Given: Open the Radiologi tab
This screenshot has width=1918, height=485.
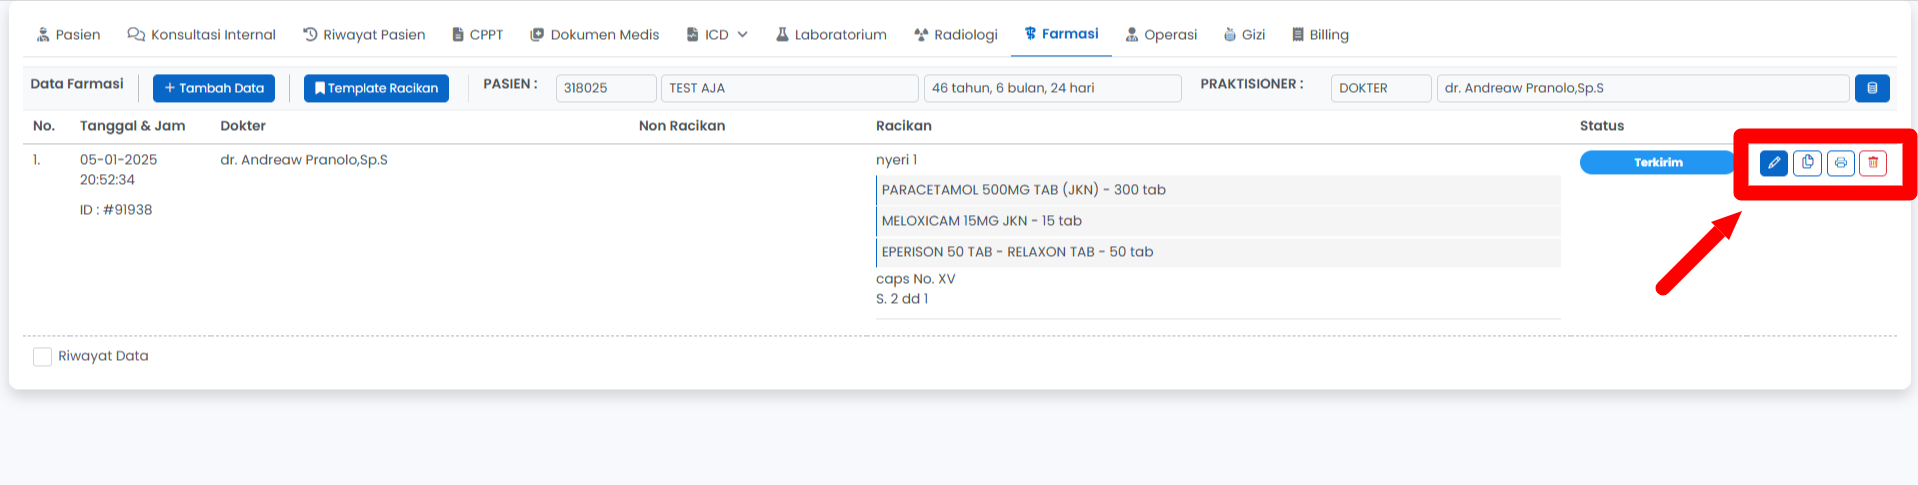Looking at the screenshot, I should [x=955, y=35].
